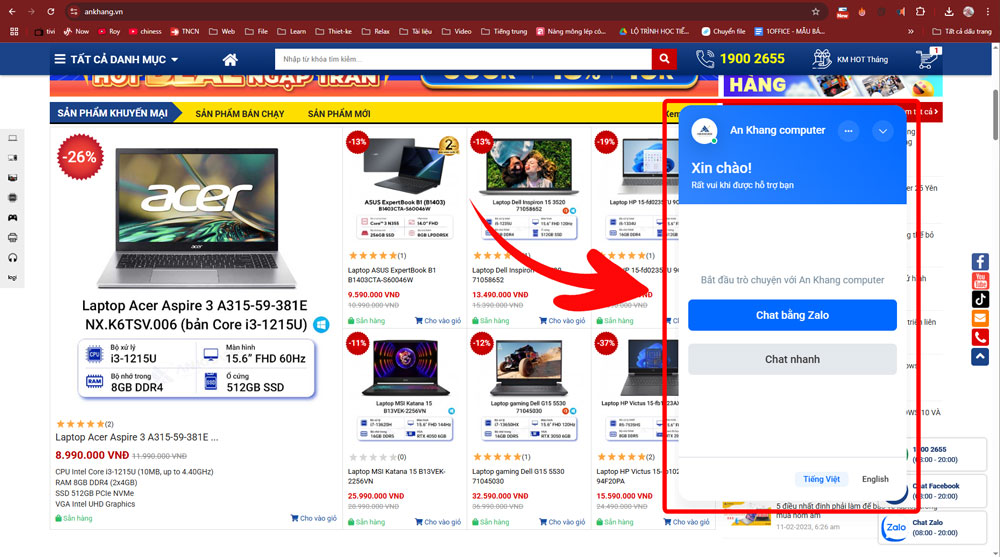Switch chat language to Tiếng Việt
1000x557 pixels.
(x=821, y=479)
